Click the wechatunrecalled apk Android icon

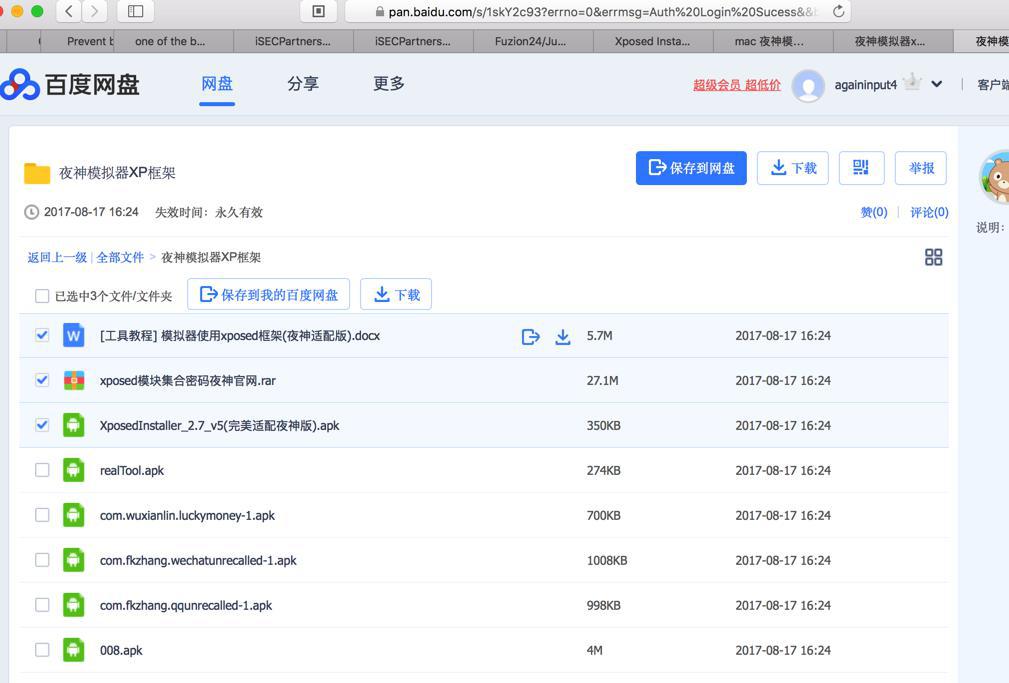click(73, 560)
